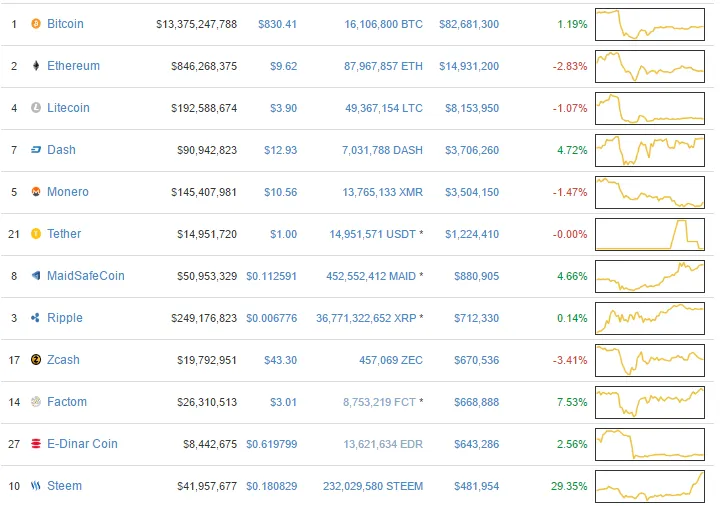The image size is (720, 506).
Task: Select Steem change value 29.35%
Action: point(569,486)
